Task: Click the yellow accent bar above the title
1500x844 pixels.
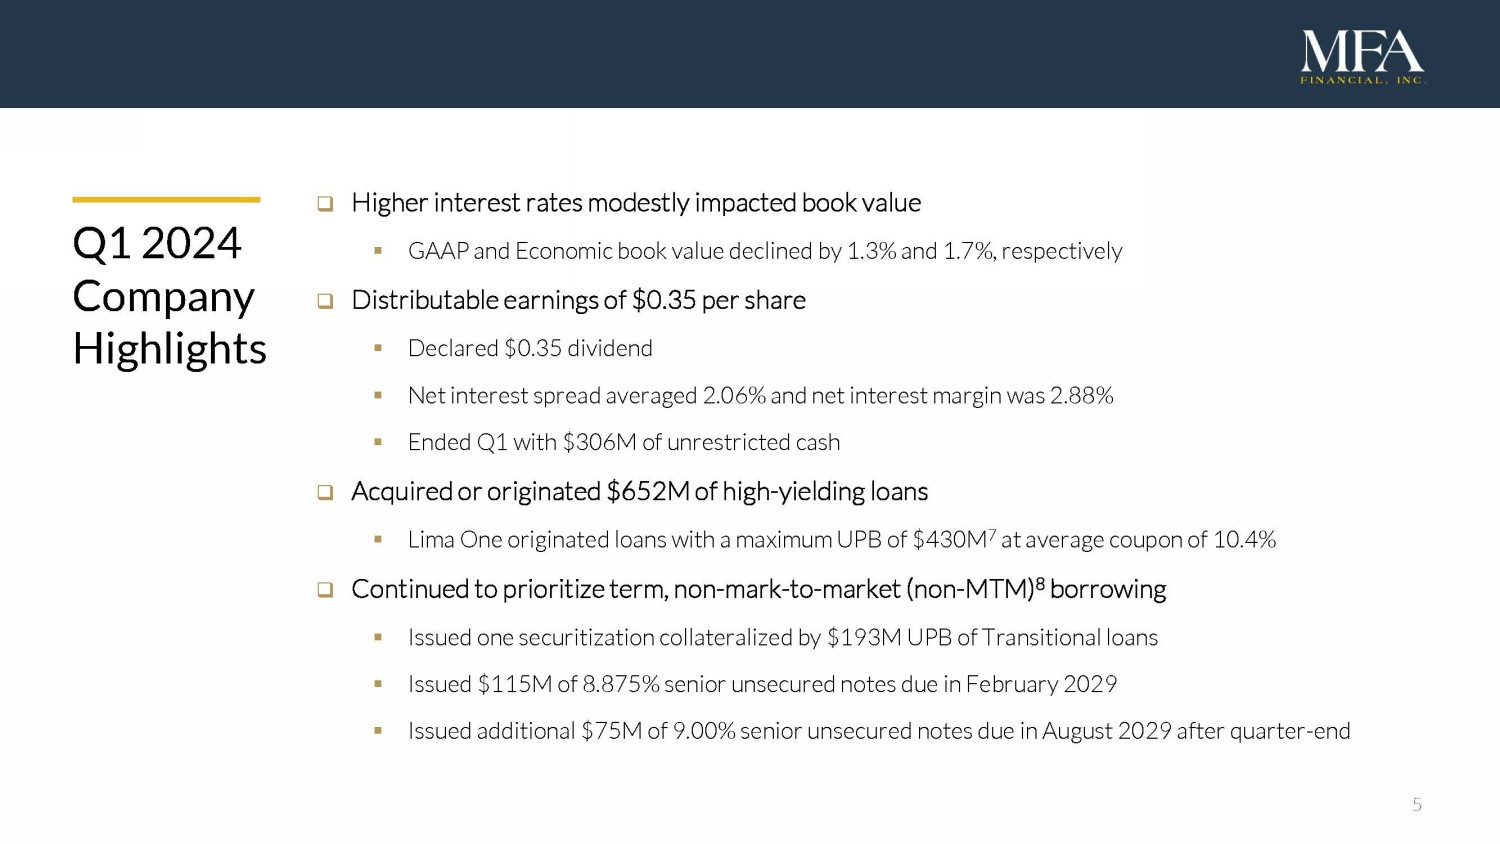Action: pos(166,200)
